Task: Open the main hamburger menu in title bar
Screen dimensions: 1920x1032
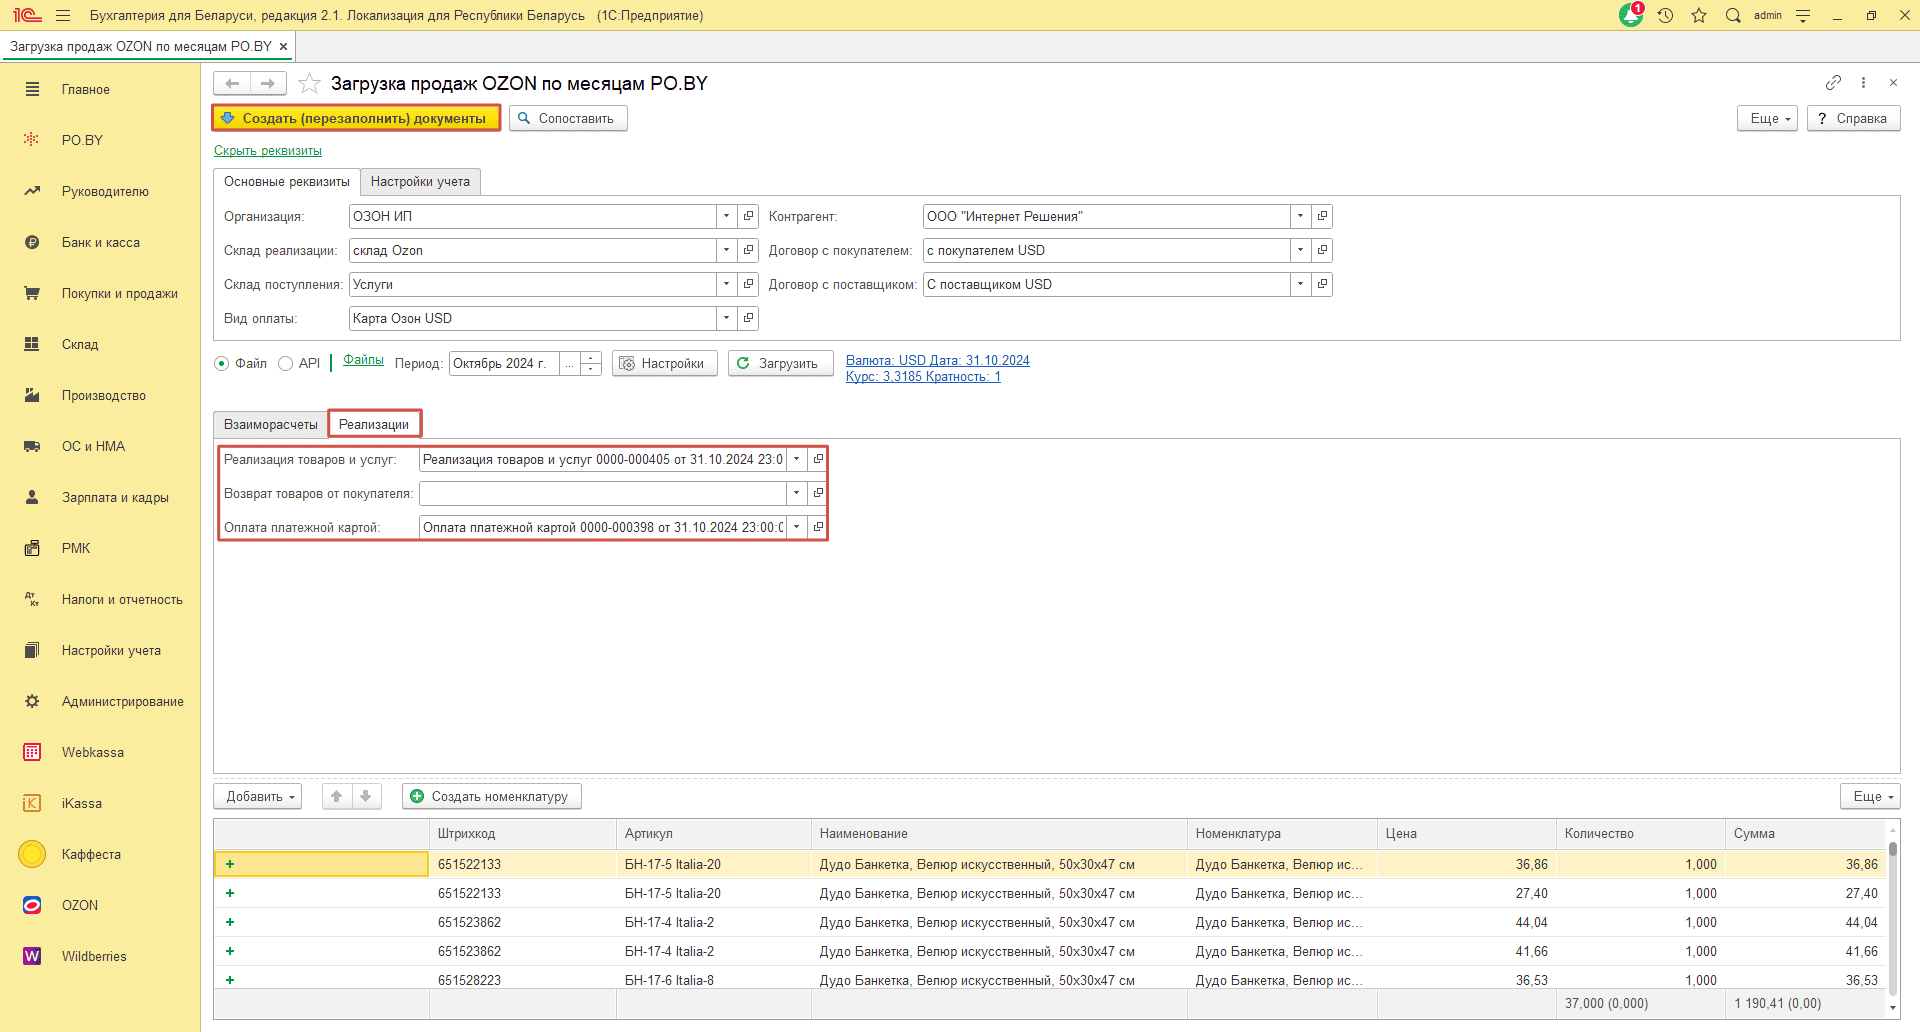Action: [x=63, y=16]
